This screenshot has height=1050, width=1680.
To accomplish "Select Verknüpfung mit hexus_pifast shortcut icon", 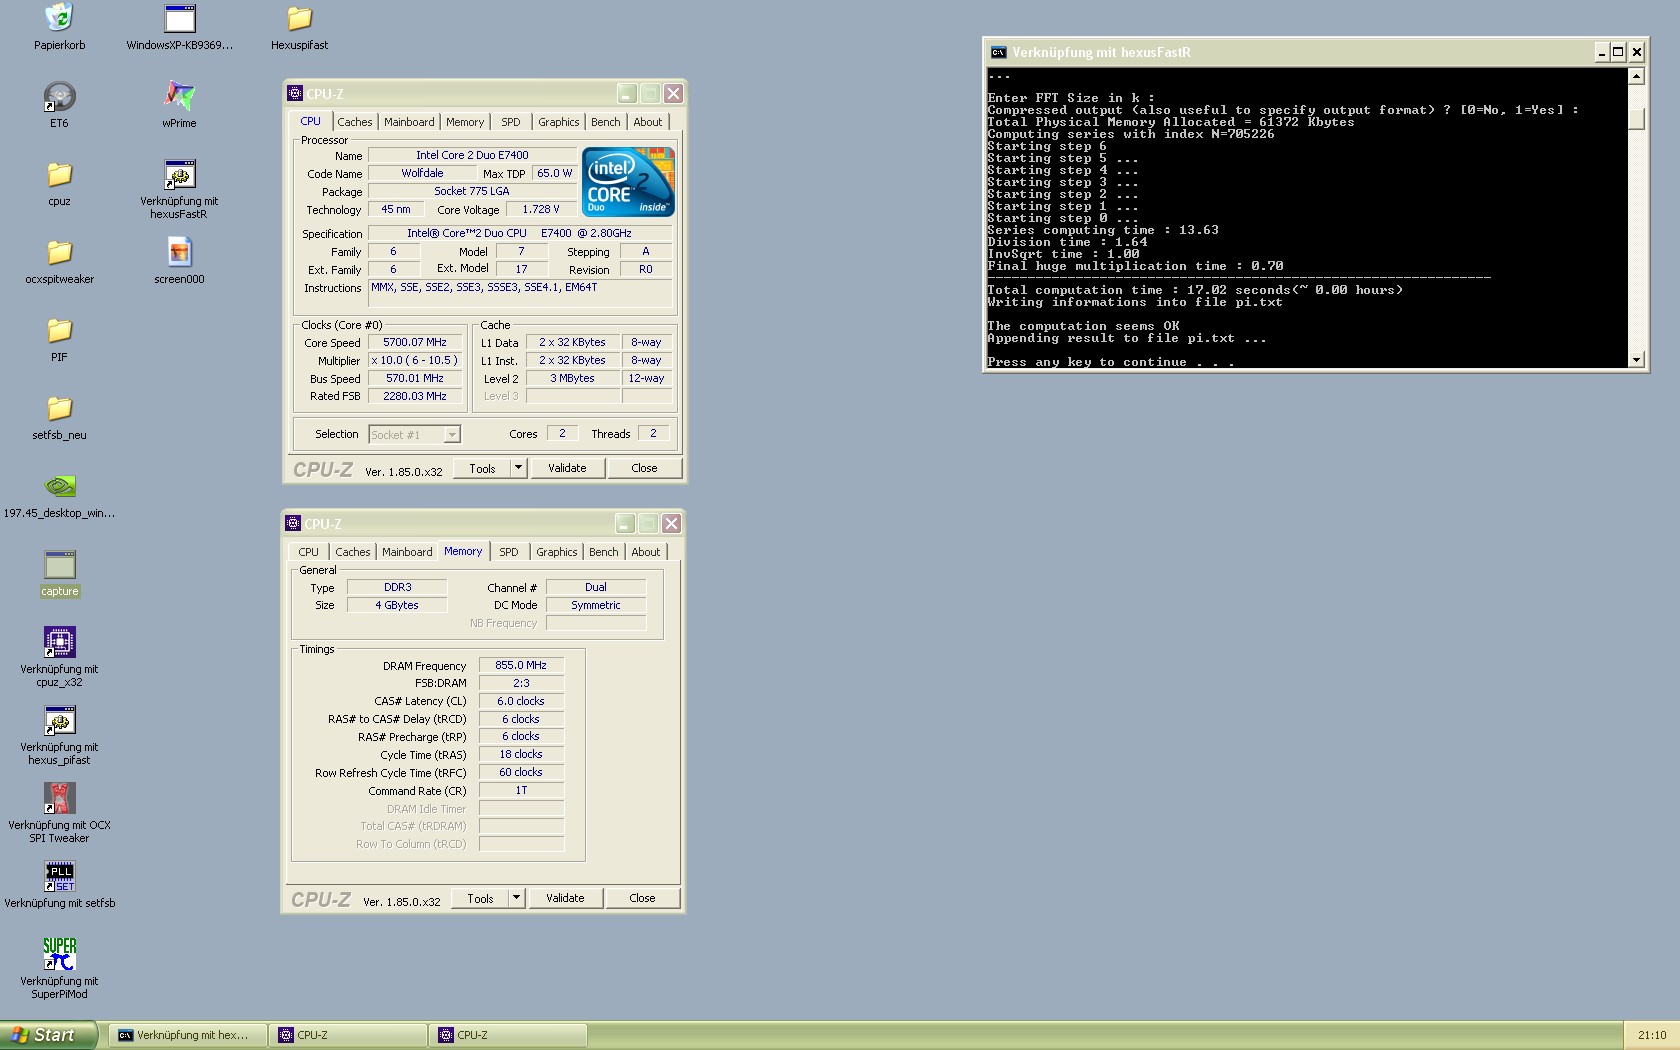I will (x=59, y=721).
